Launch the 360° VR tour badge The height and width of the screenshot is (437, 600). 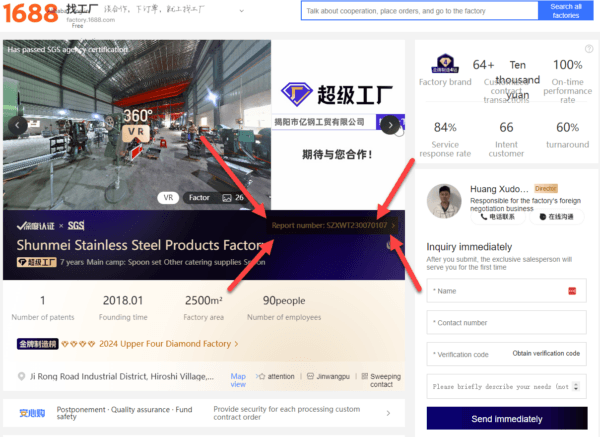pos(138,124)
